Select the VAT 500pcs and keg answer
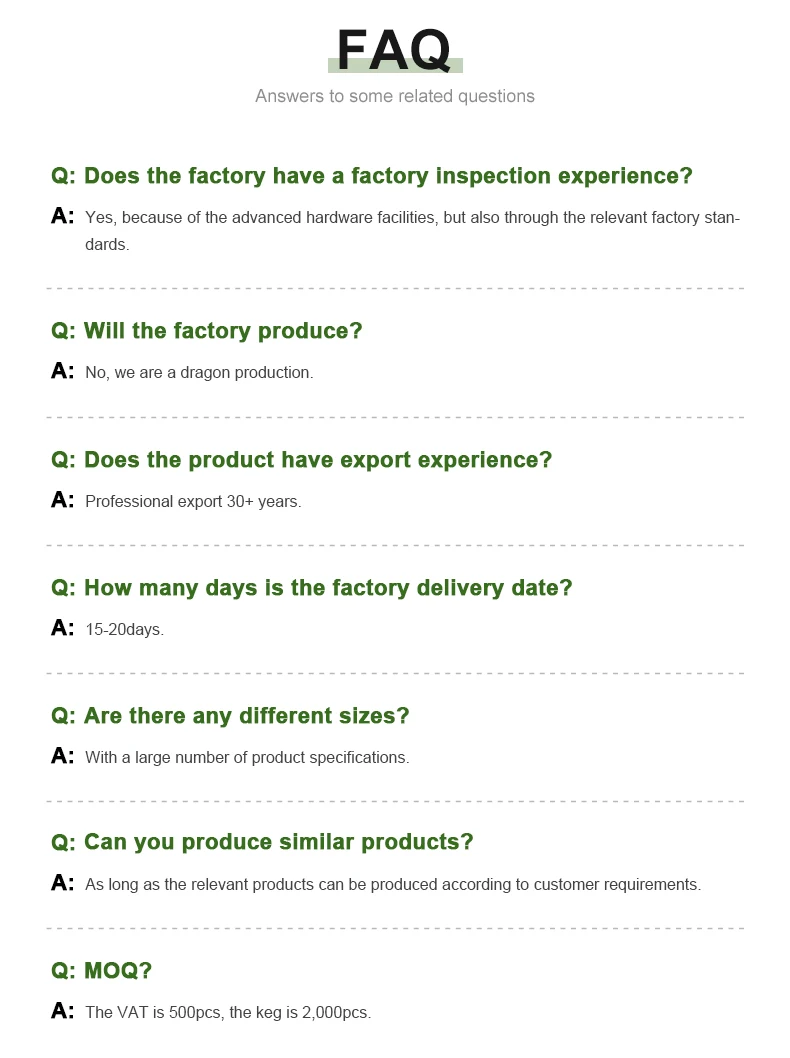This screenshot has width=790, height=1058. pyautogui.click(x=228, y=1013)
